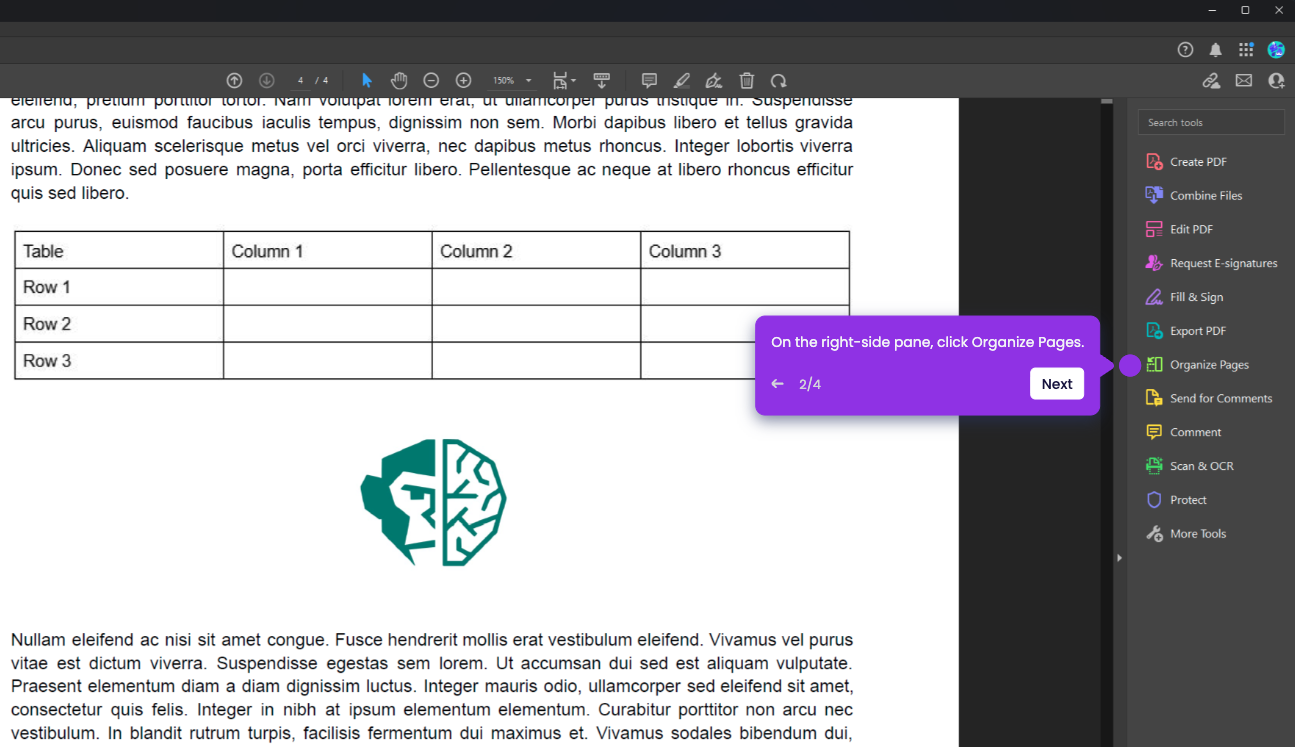Image resolution: width=1295 pixels, height=747 pixels.
Task: Collapse the right tools pane arrow
Action: [x=1119, y=557]
